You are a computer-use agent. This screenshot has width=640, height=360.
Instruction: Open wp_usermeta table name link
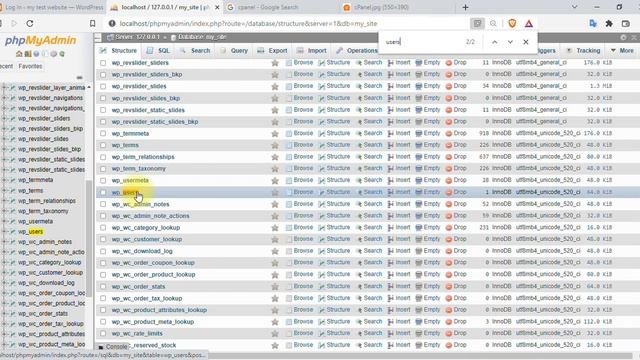point(130,180)
